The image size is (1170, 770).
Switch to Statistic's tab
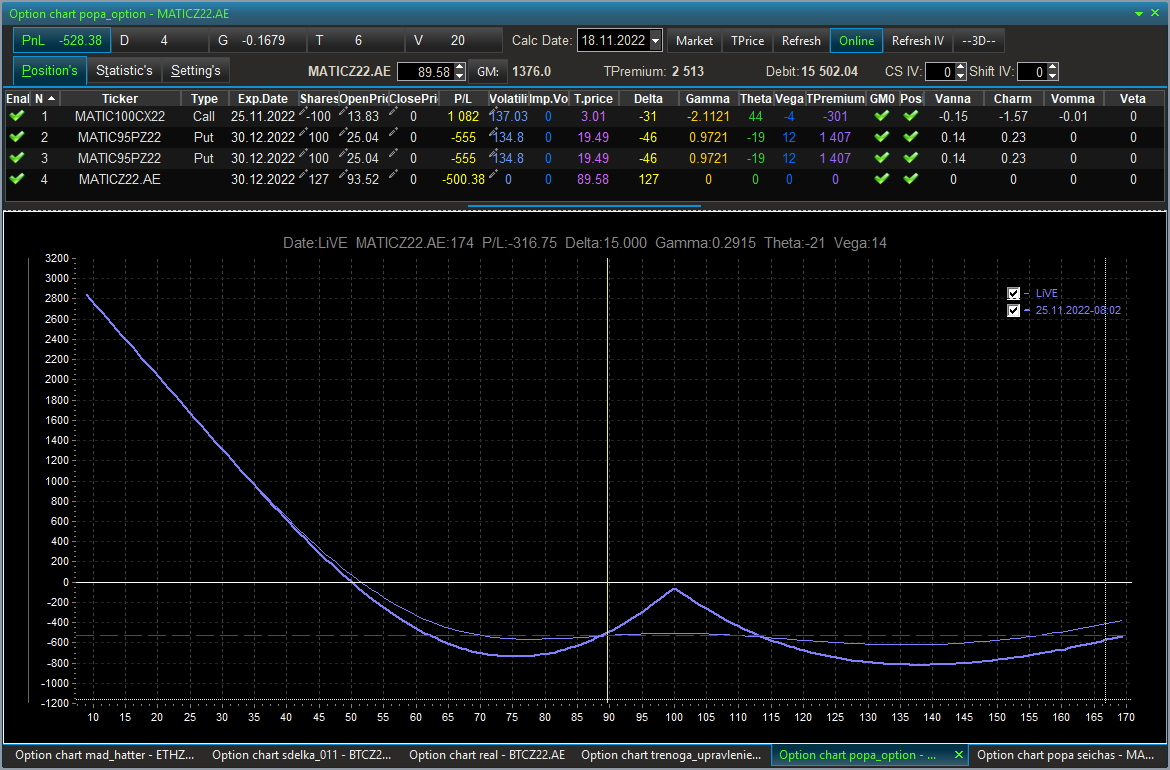click(125, 71)
